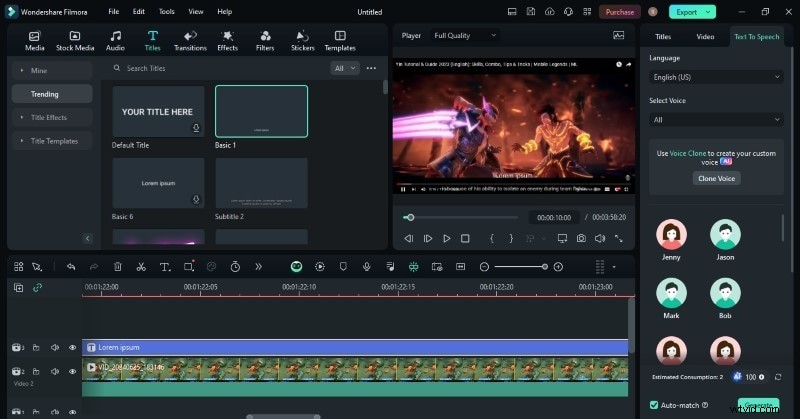Hide the Lorem ipsum title track

pos(72,347)
